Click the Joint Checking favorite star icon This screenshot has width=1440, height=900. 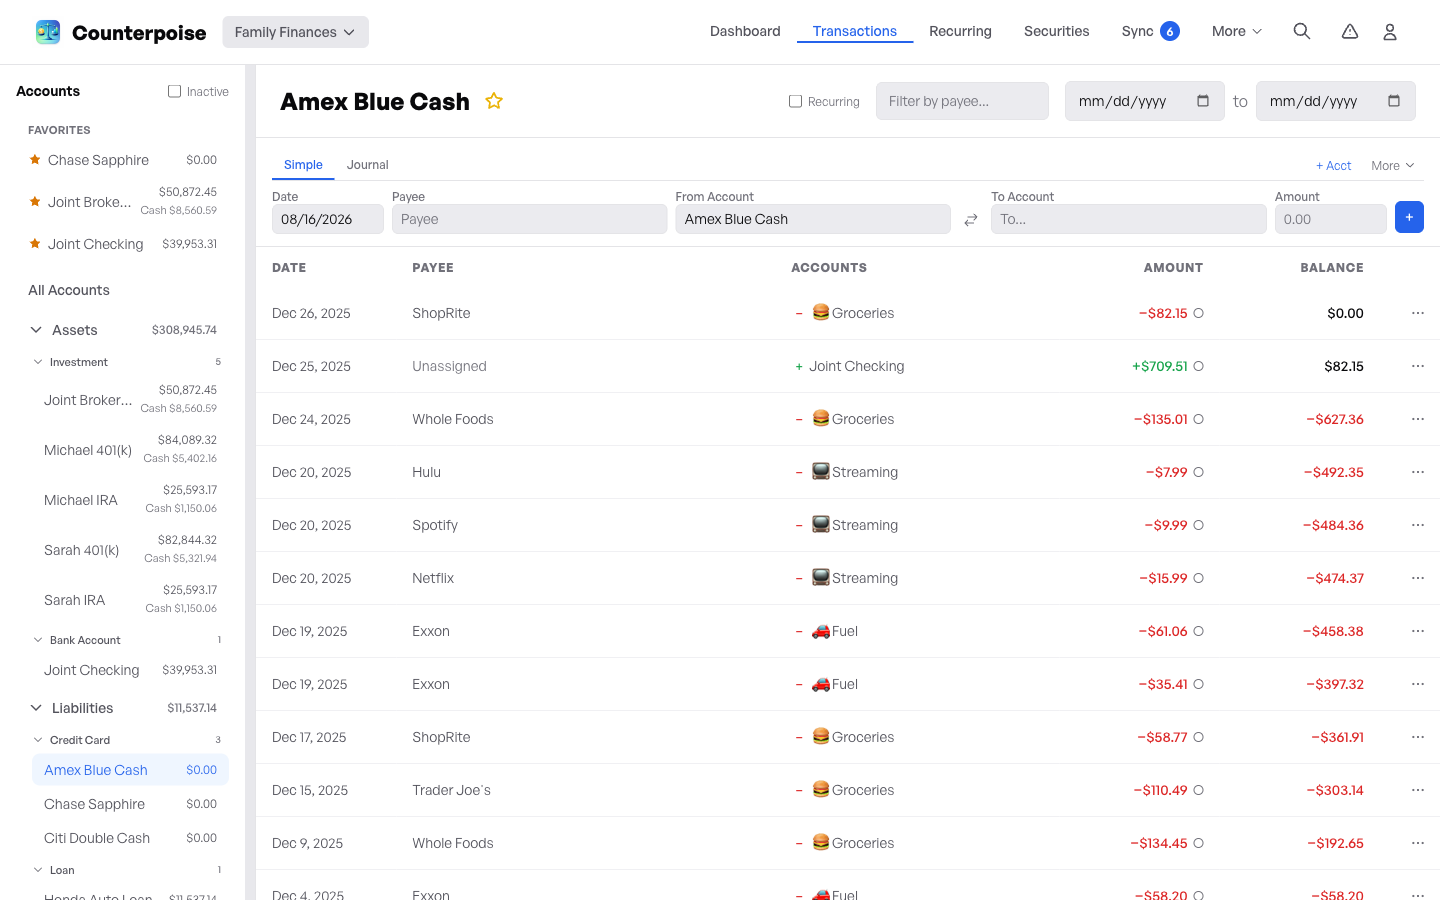coord(35,243)
